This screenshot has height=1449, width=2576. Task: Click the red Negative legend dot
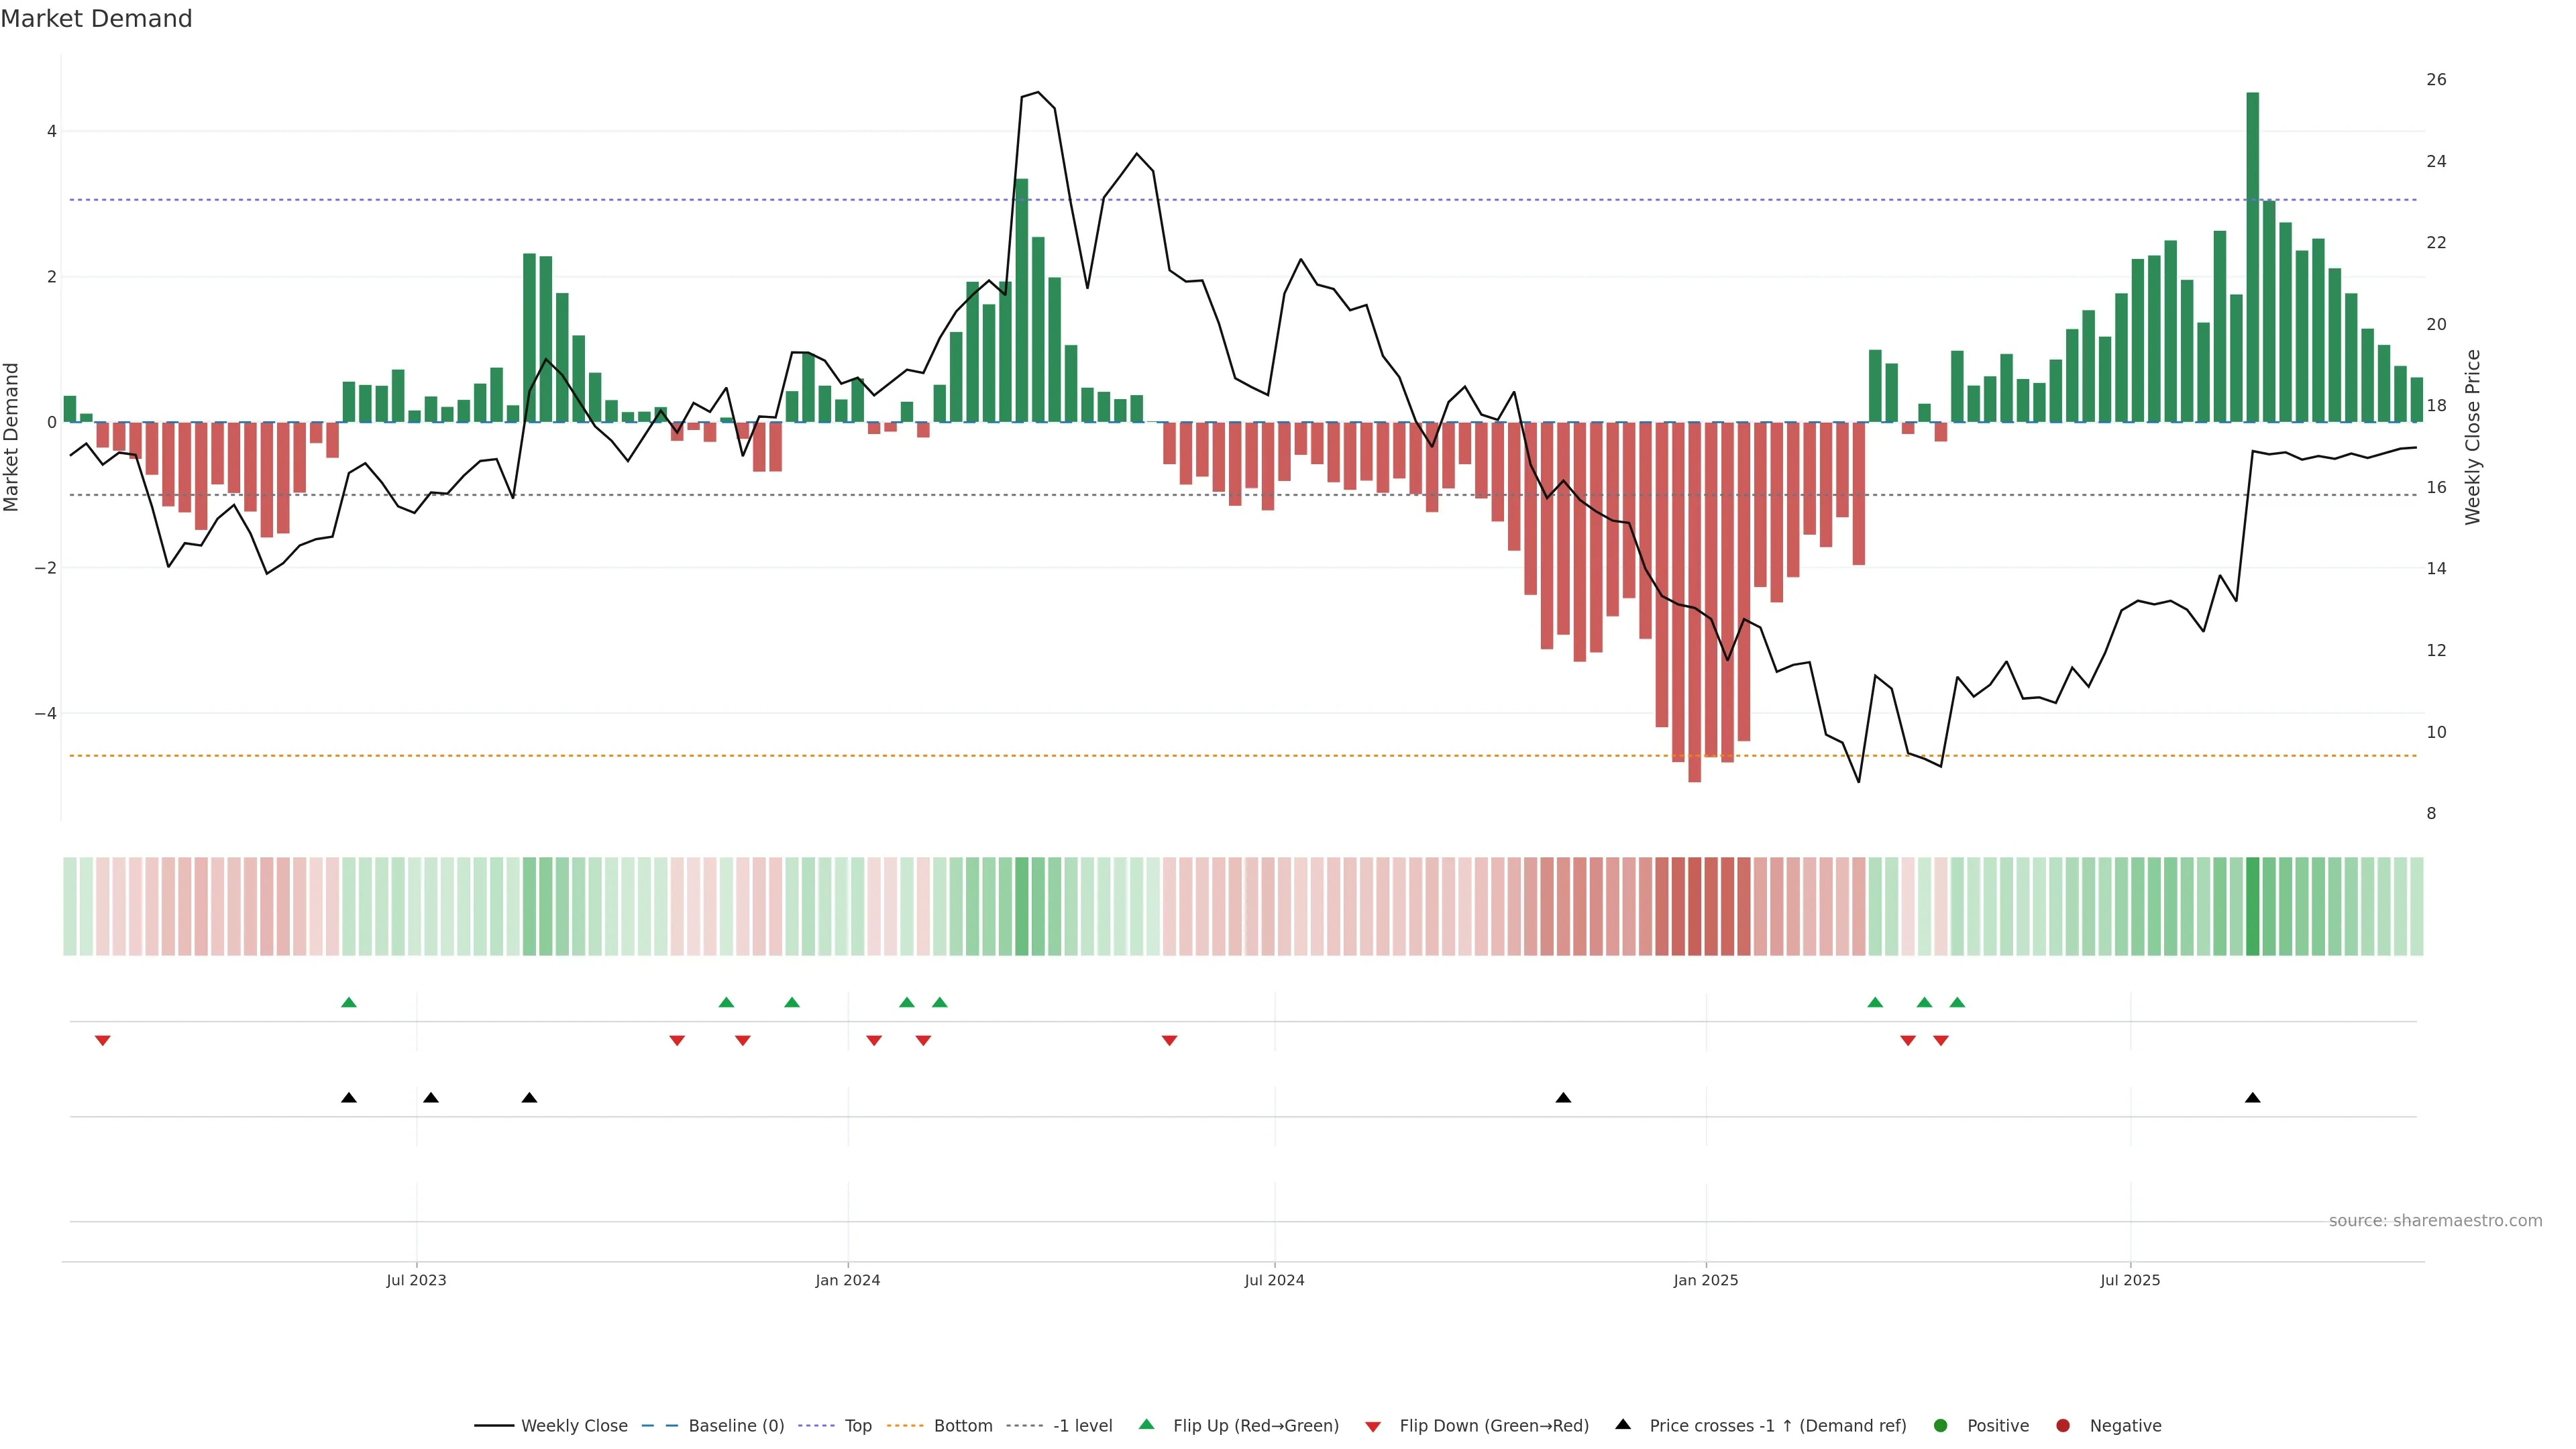point(2063,1426)
